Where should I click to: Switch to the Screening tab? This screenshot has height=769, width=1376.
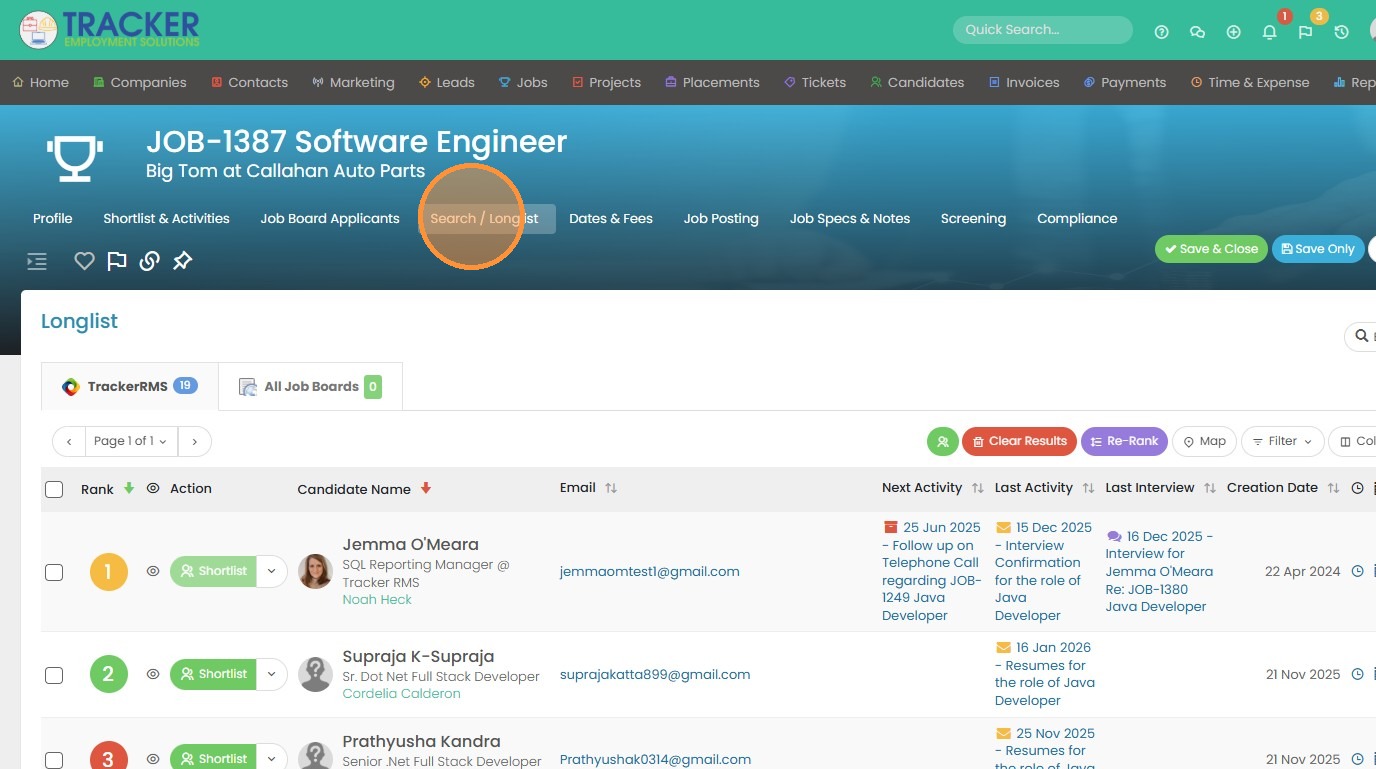[x=973, y=218]
